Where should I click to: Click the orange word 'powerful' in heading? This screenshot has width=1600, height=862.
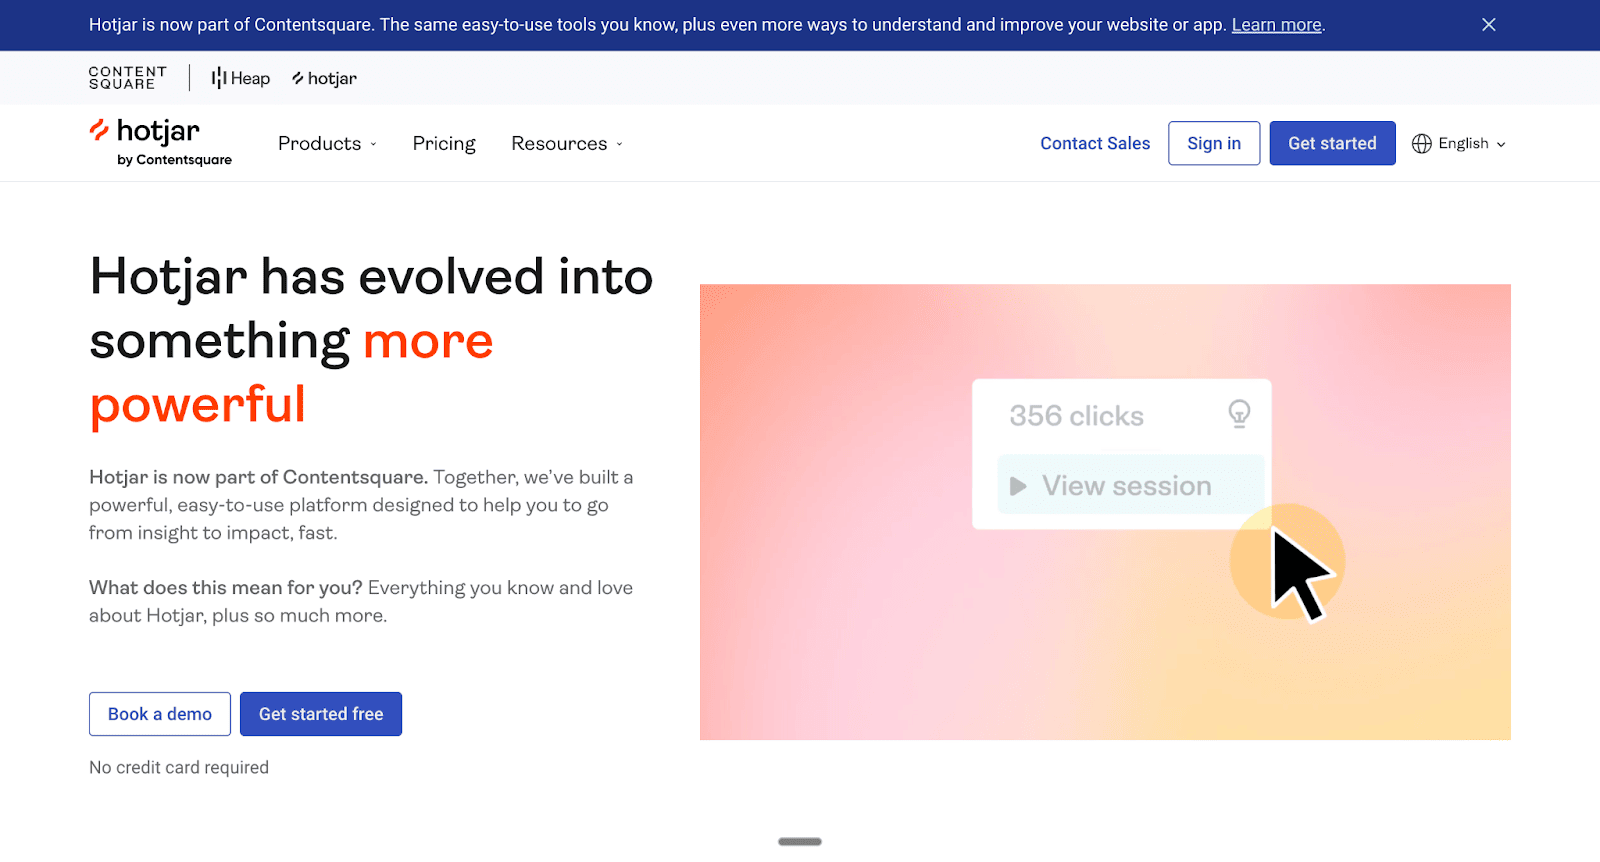point(198,405)
